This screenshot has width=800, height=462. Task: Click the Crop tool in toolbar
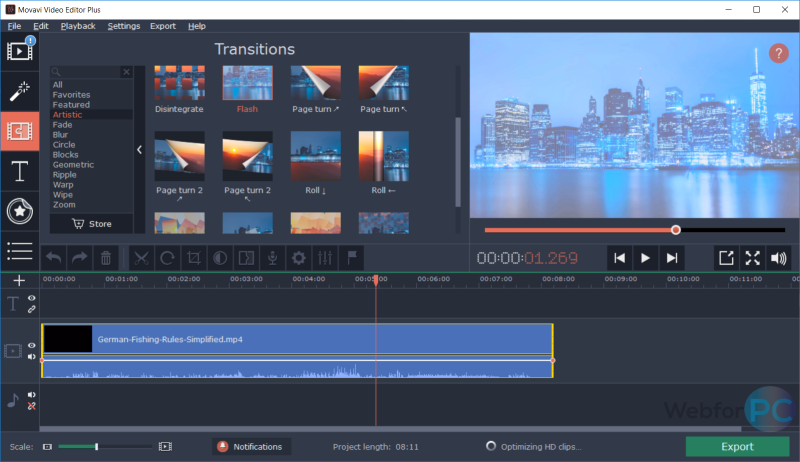click(x=194, y=257)
